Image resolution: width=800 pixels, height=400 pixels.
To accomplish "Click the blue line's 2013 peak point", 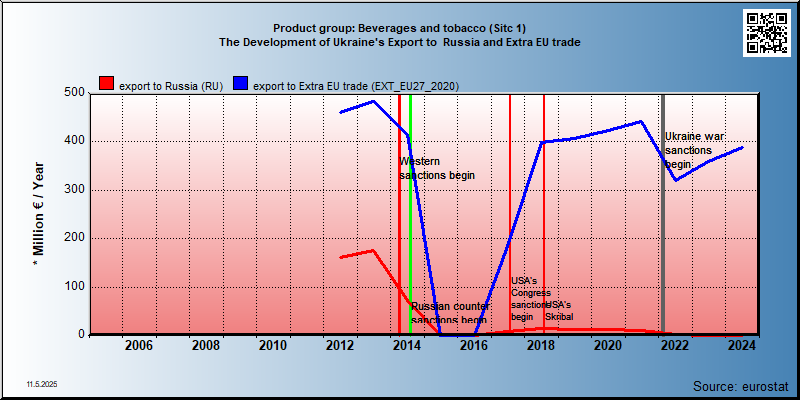I will [373, 101].
